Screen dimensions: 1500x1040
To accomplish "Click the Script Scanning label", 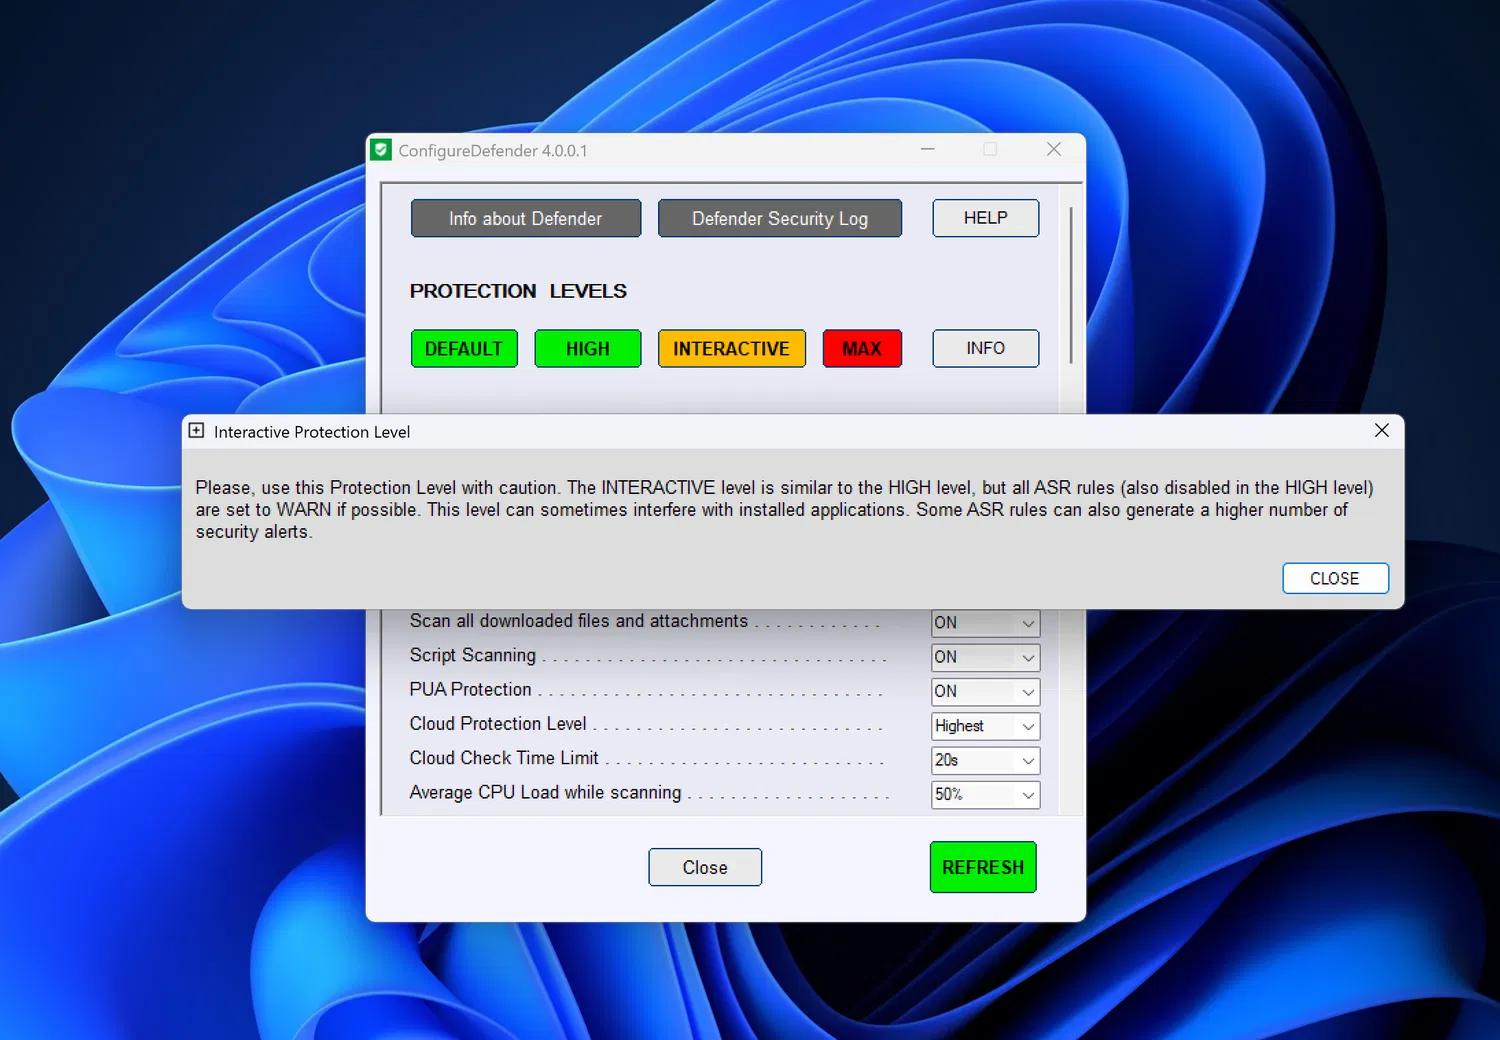I will [x=473, y=655].
